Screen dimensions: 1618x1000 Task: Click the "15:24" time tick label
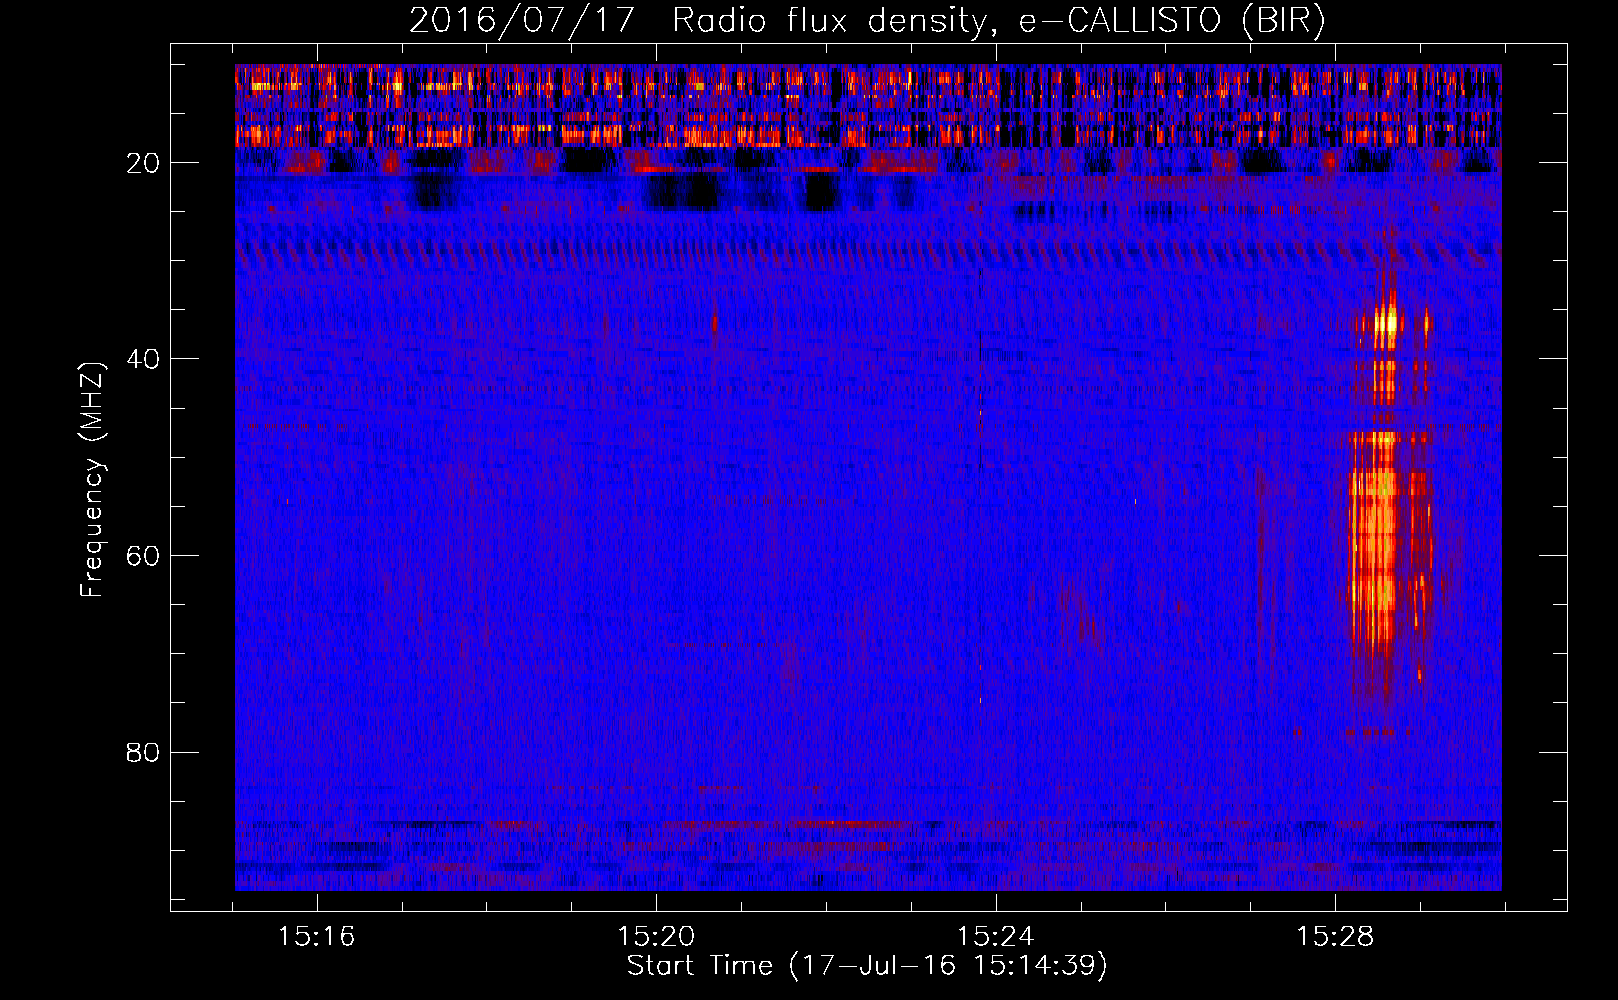click(x=996, y=937)
